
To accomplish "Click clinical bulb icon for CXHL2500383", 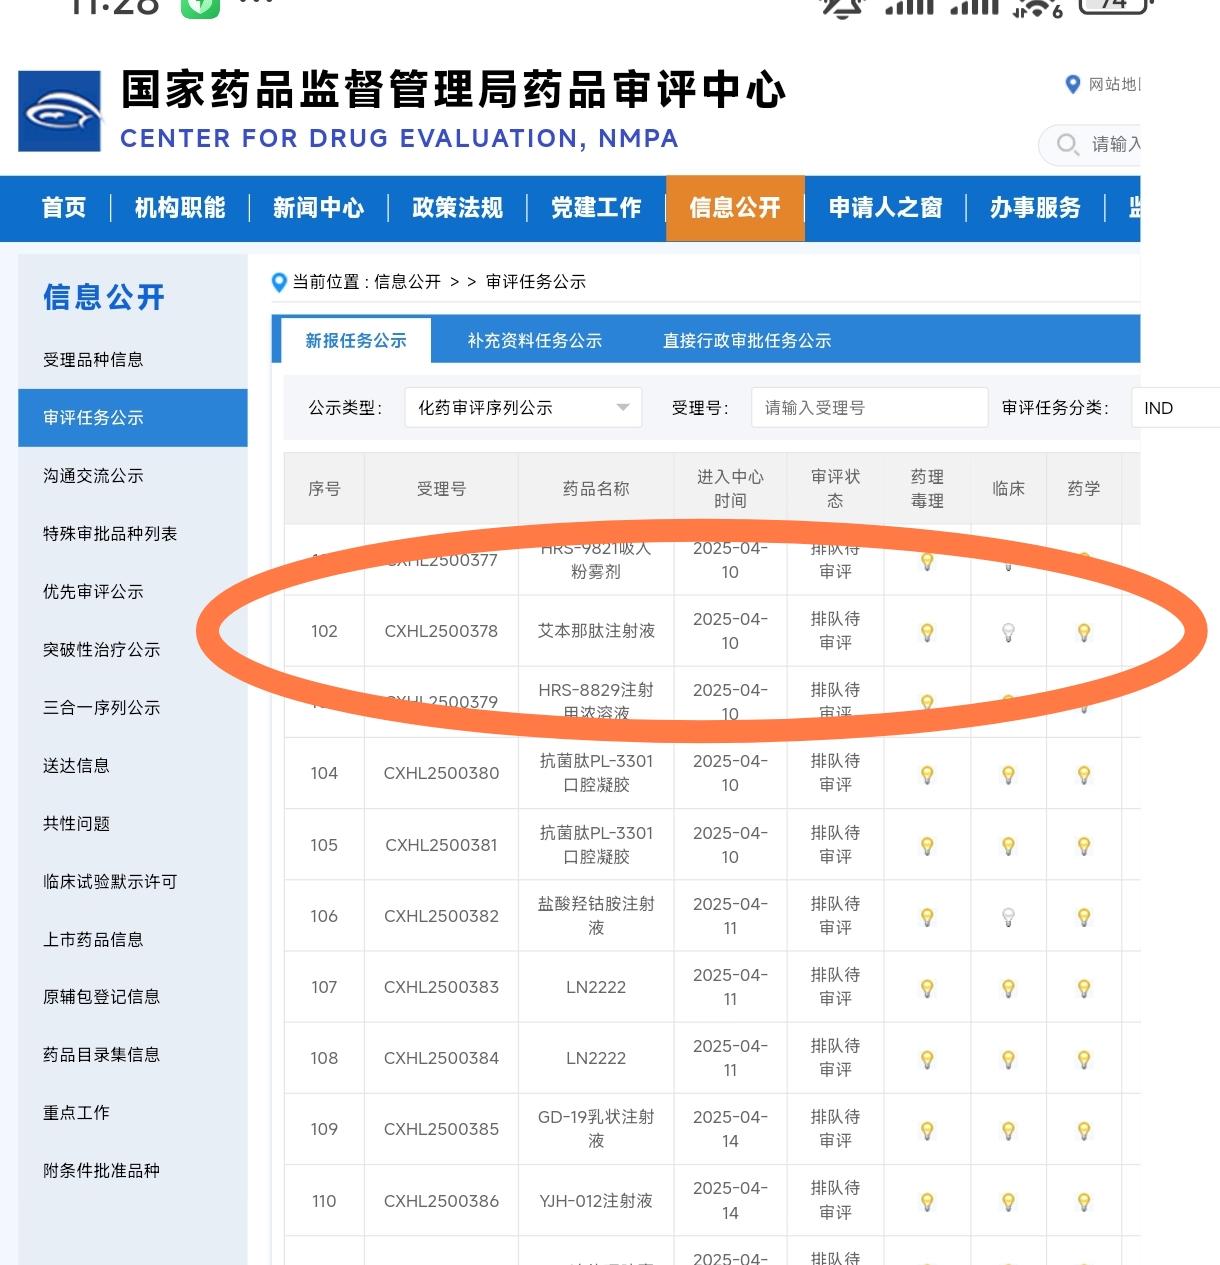I will pyautogui.click(x=1008, y=988).
